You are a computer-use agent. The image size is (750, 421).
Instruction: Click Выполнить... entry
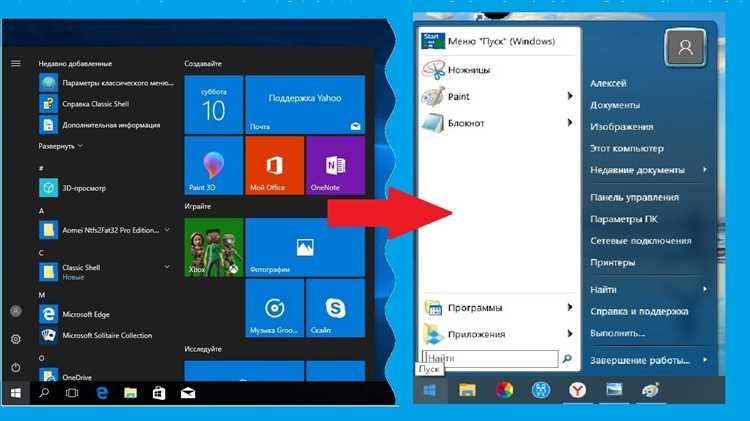(617, 333)
